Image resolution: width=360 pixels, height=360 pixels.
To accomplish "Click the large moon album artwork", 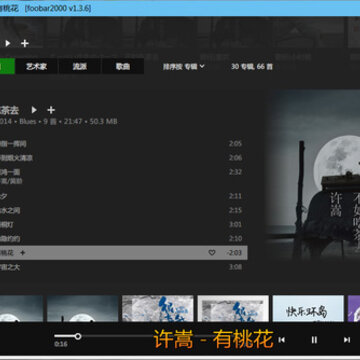I will (x=313, y=175).
